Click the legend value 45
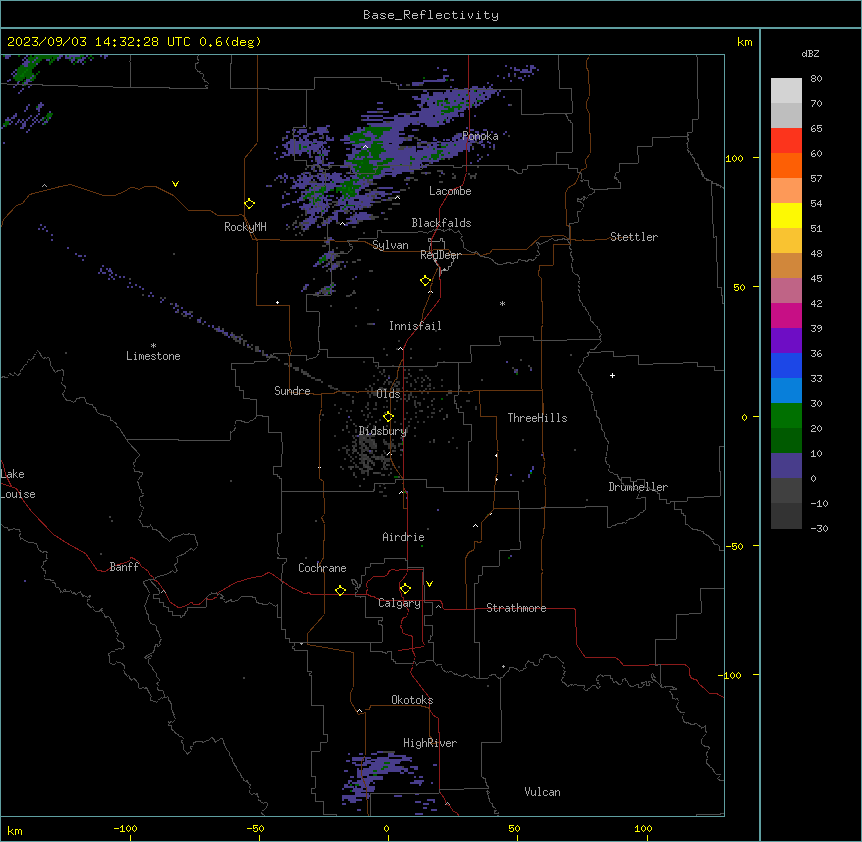862x842 pixels. click(x=816, y=279)
